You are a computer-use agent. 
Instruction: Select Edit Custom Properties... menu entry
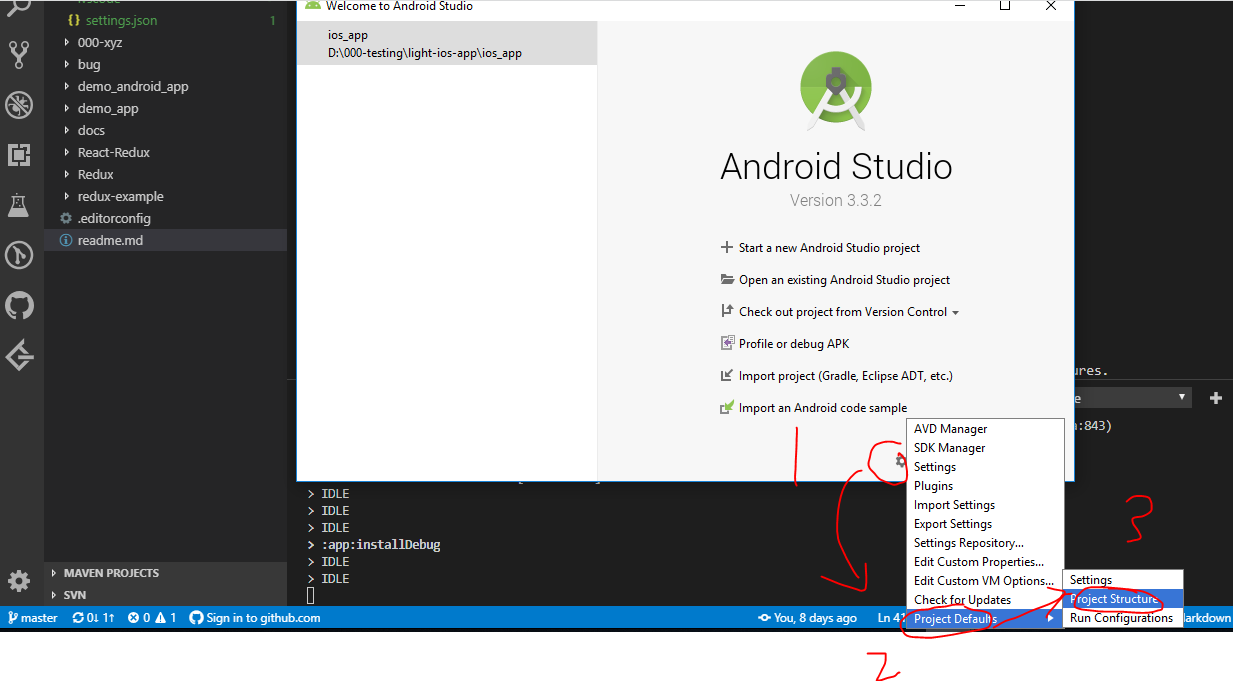[985, 562]
